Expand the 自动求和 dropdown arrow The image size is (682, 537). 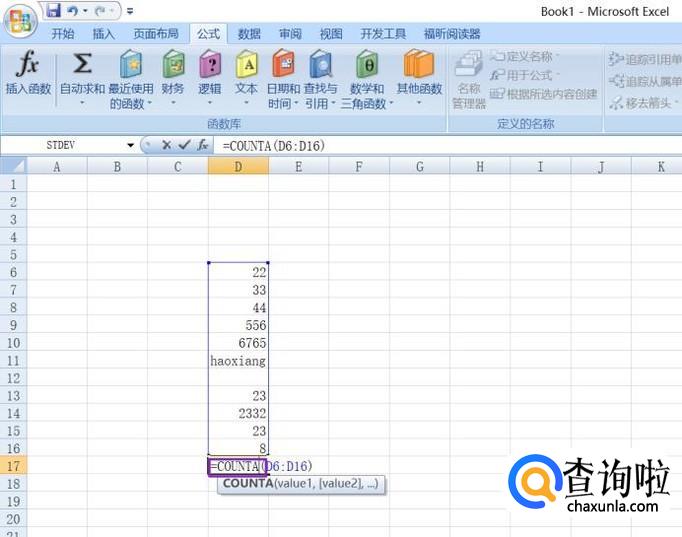pos(82,103)
